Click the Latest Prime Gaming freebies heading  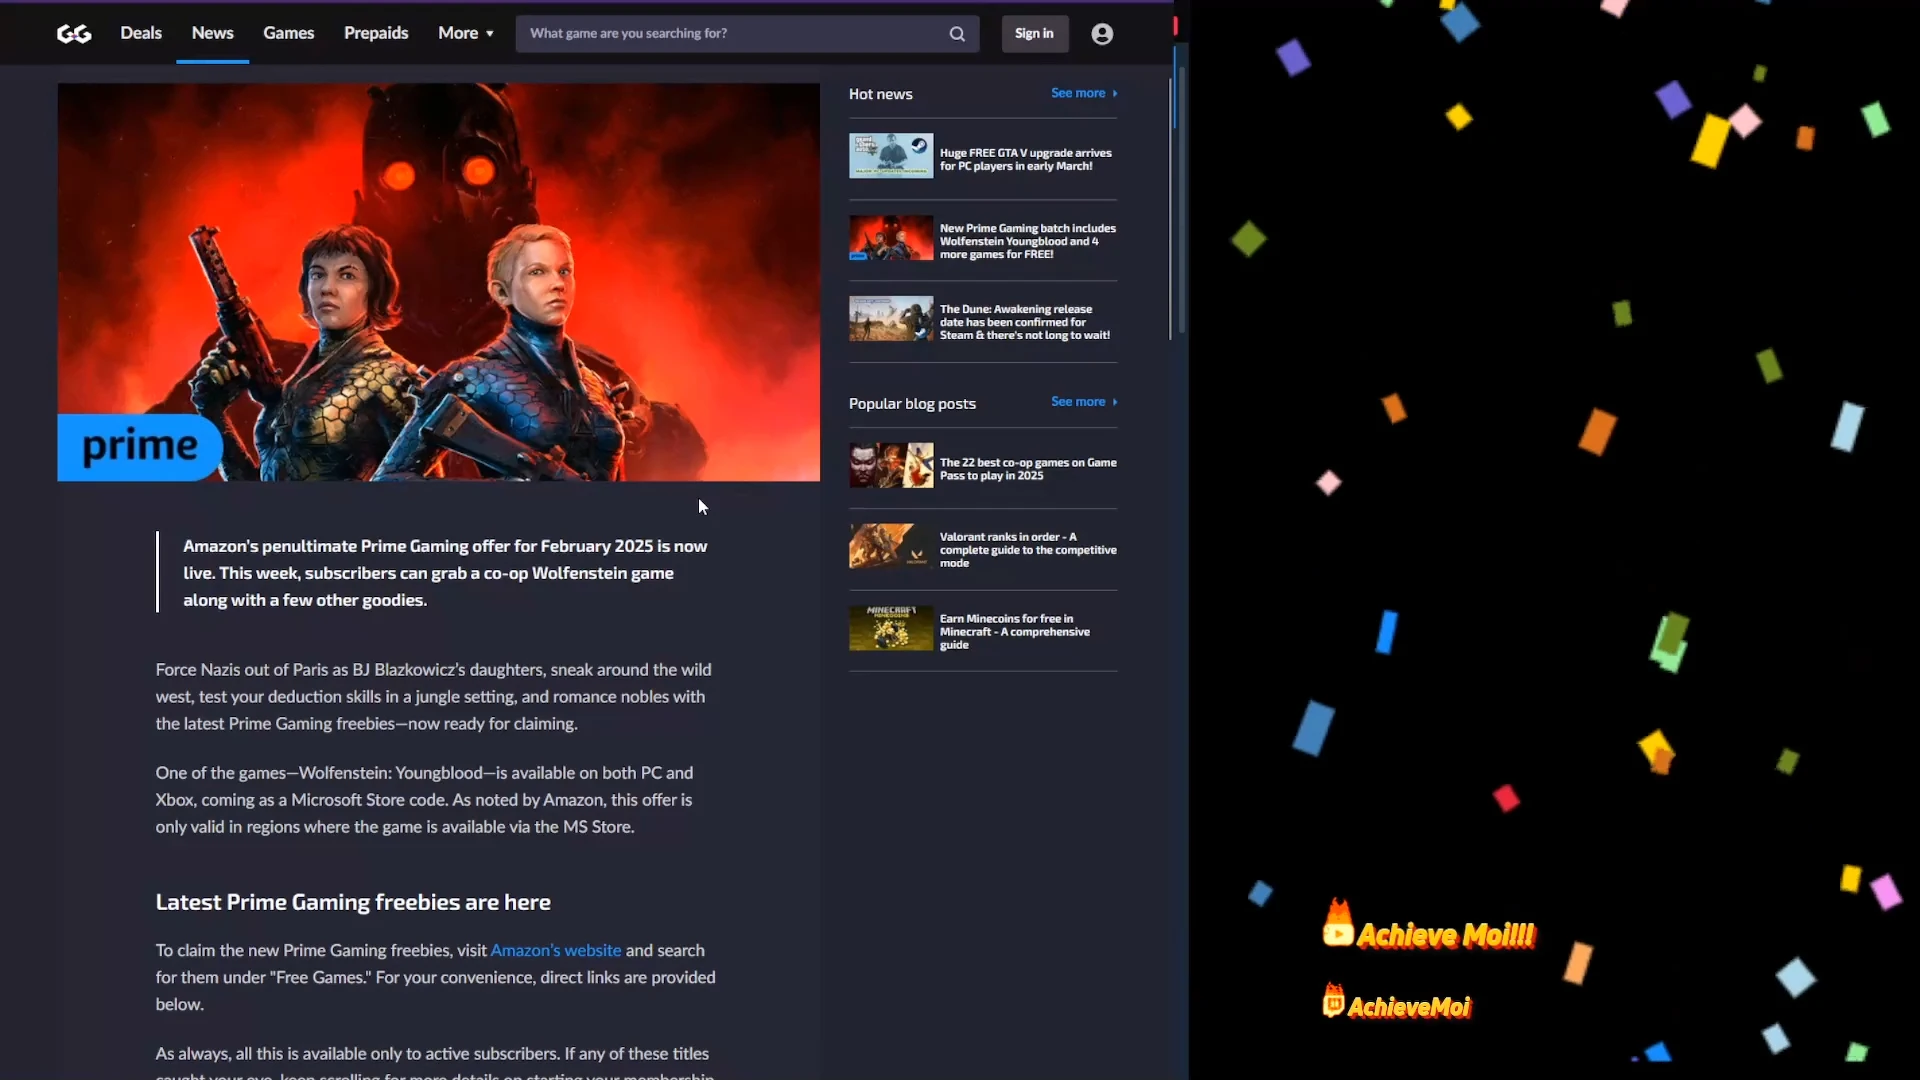pyautogui.click(x=353, y=902)
